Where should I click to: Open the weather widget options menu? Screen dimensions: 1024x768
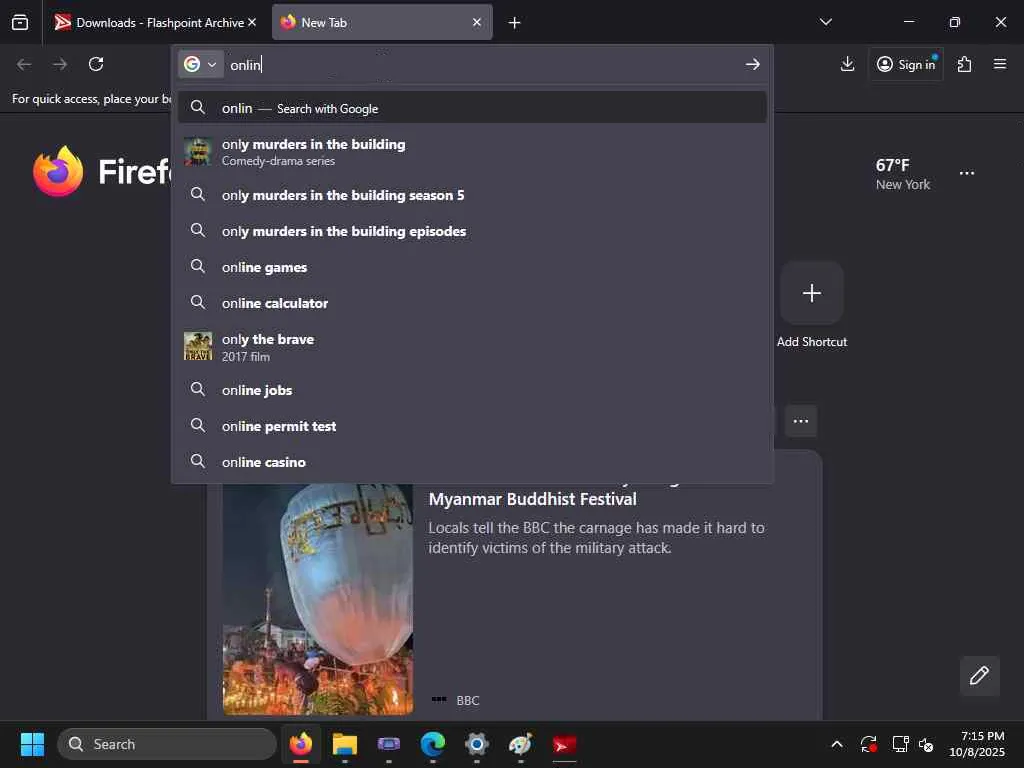click(x=967, y=173)
